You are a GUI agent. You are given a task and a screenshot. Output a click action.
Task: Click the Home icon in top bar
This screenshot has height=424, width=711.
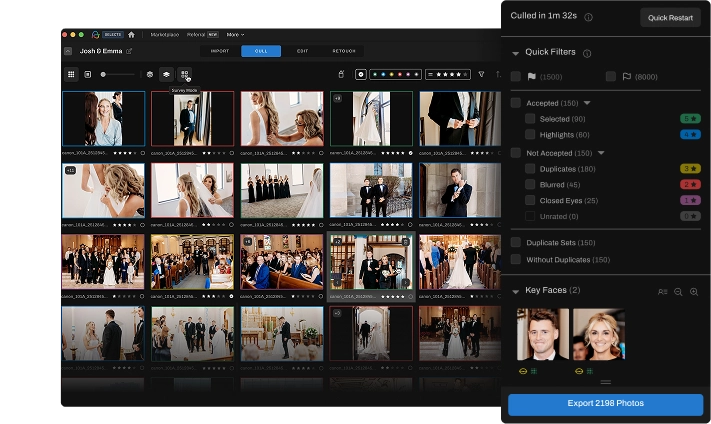pos(131,34)
